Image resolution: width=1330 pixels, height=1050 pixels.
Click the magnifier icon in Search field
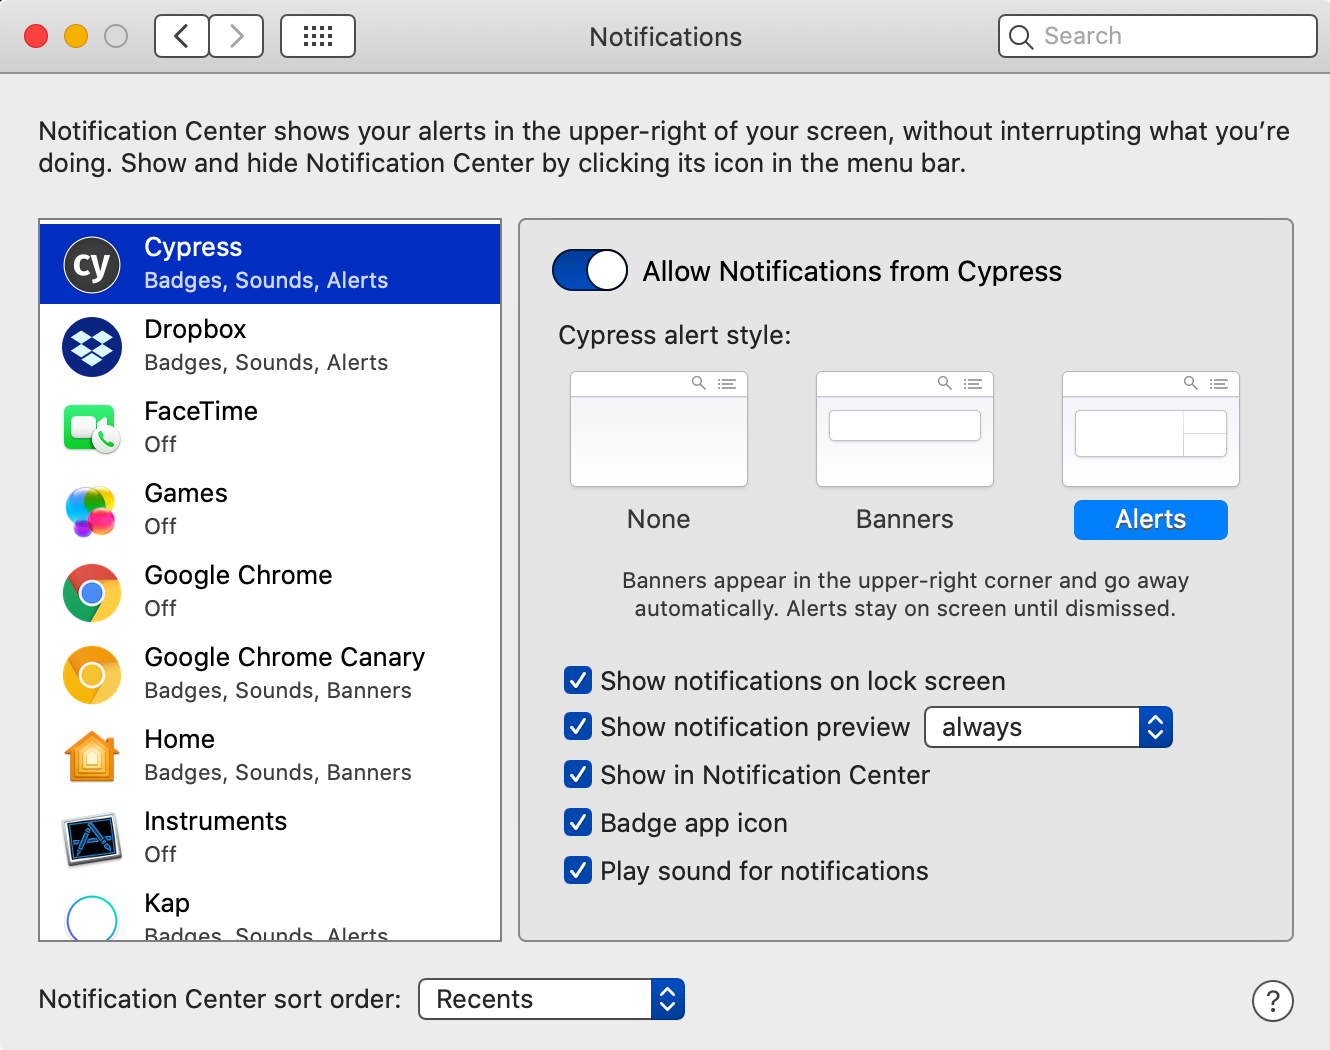1021,37
